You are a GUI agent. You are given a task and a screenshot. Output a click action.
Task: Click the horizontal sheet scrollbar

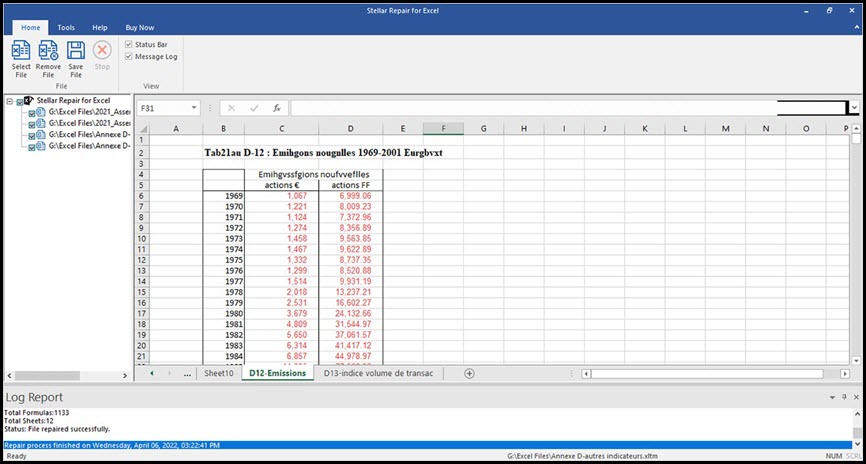click(707, 374)
